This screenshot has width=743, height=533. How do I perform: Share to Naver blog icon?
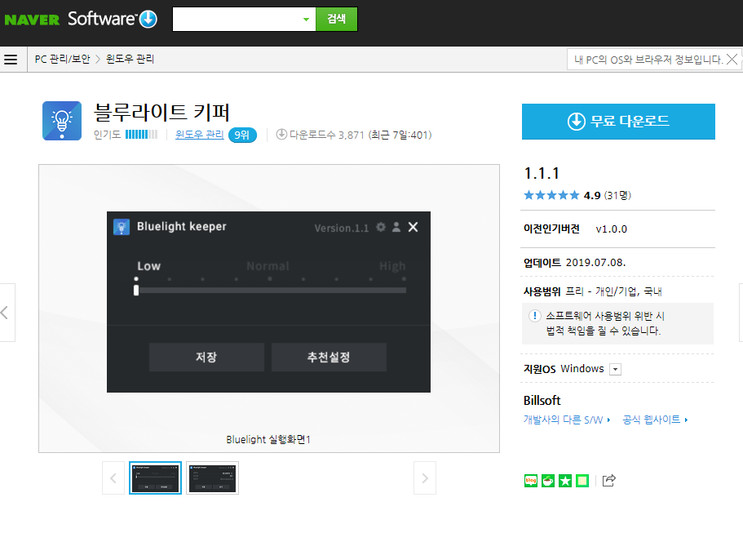click(x=531, y=481)
